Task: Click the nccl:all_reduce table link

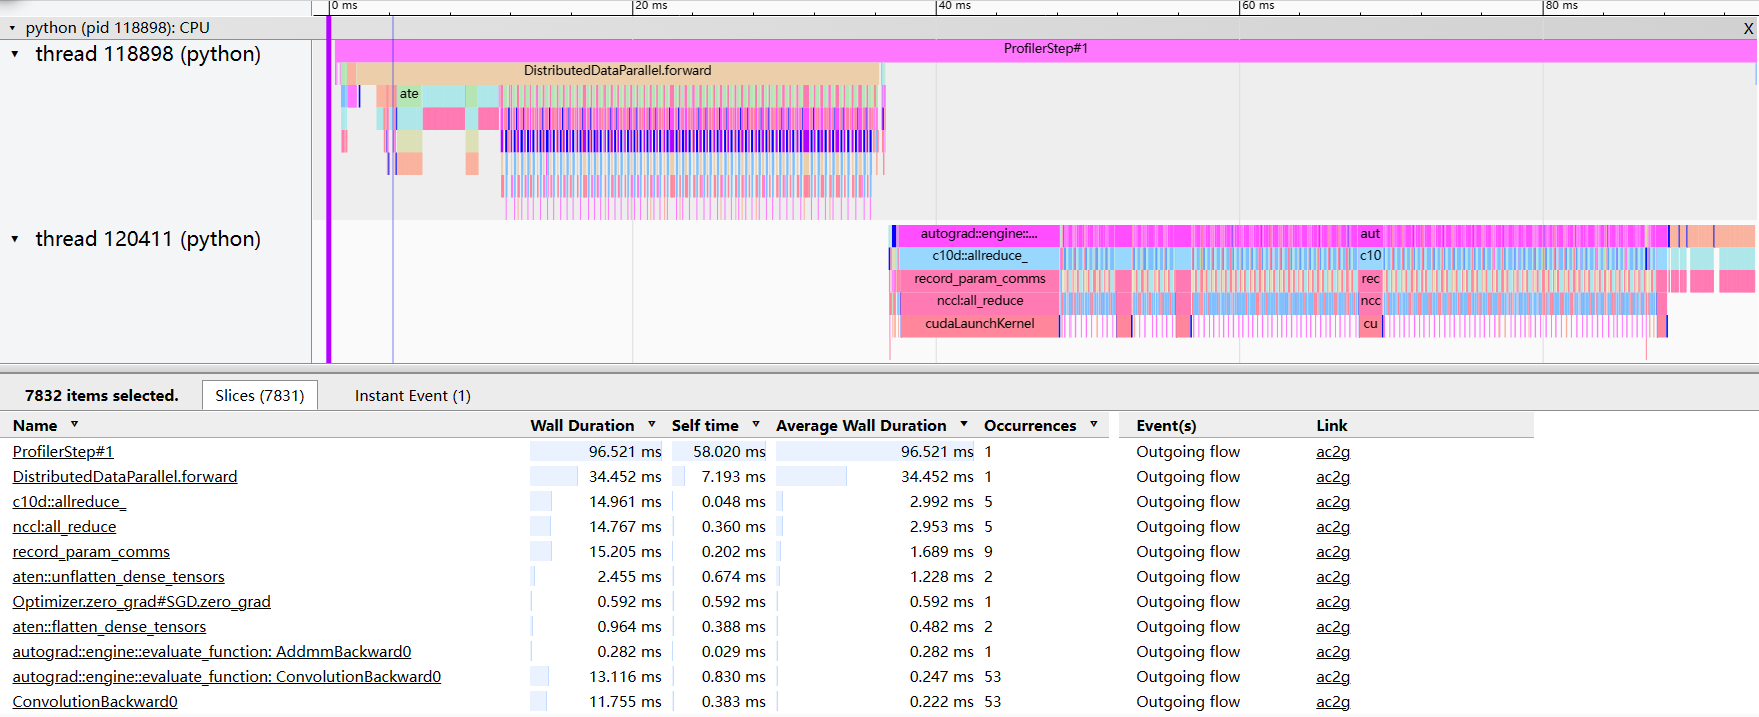Action: tap(64, 527)
